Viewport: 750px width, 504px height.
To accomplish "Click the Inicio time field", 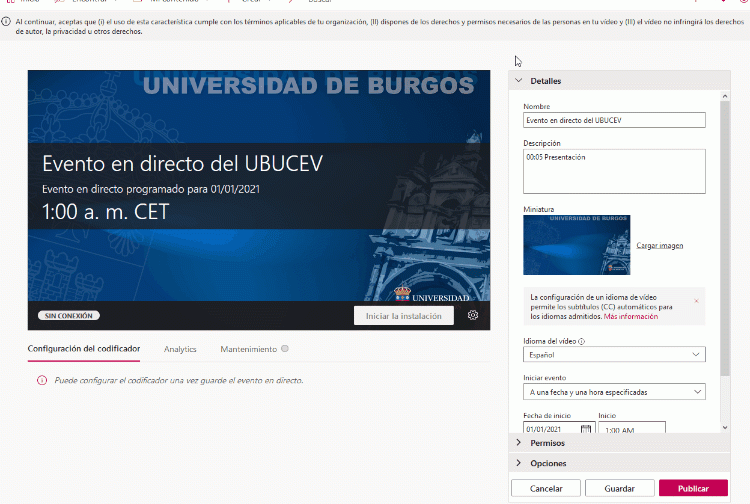I will [x=632, y=428].
